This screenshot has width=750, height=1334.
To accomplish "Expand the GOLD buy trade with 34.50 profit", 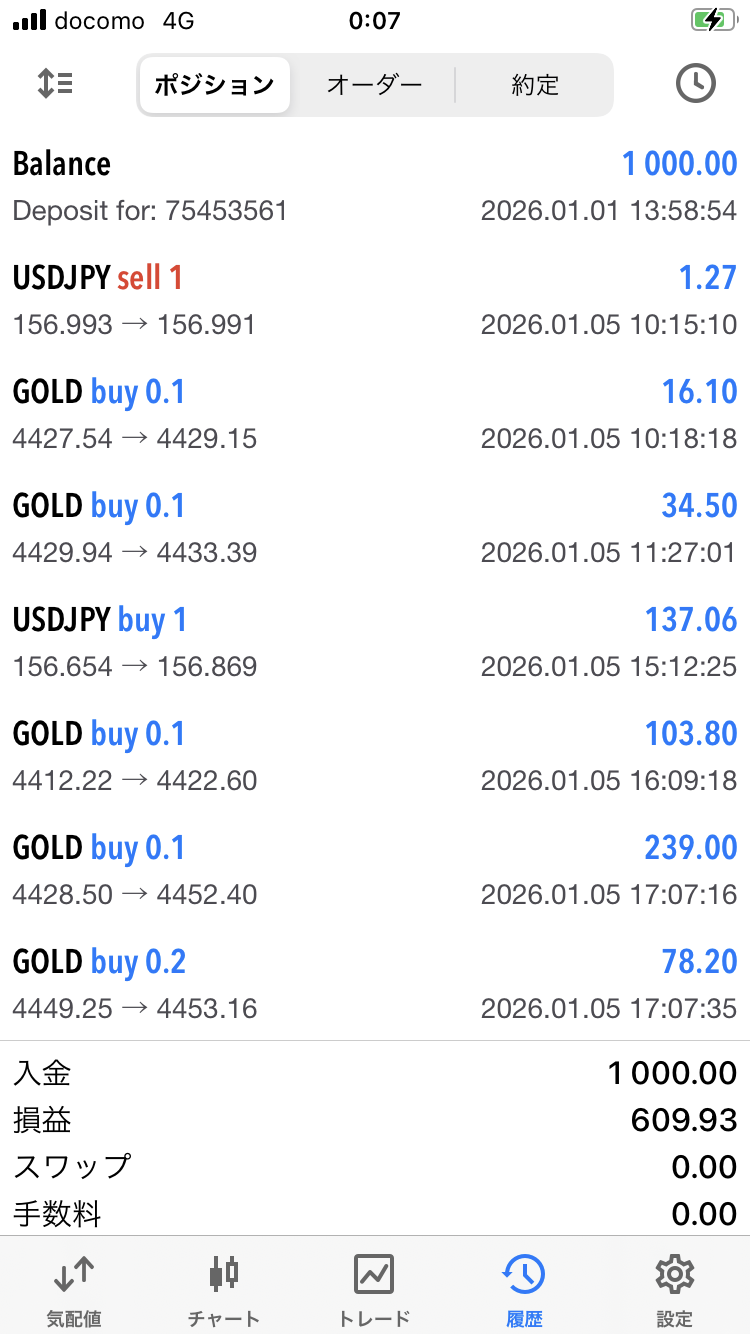I will coord(375,528).
